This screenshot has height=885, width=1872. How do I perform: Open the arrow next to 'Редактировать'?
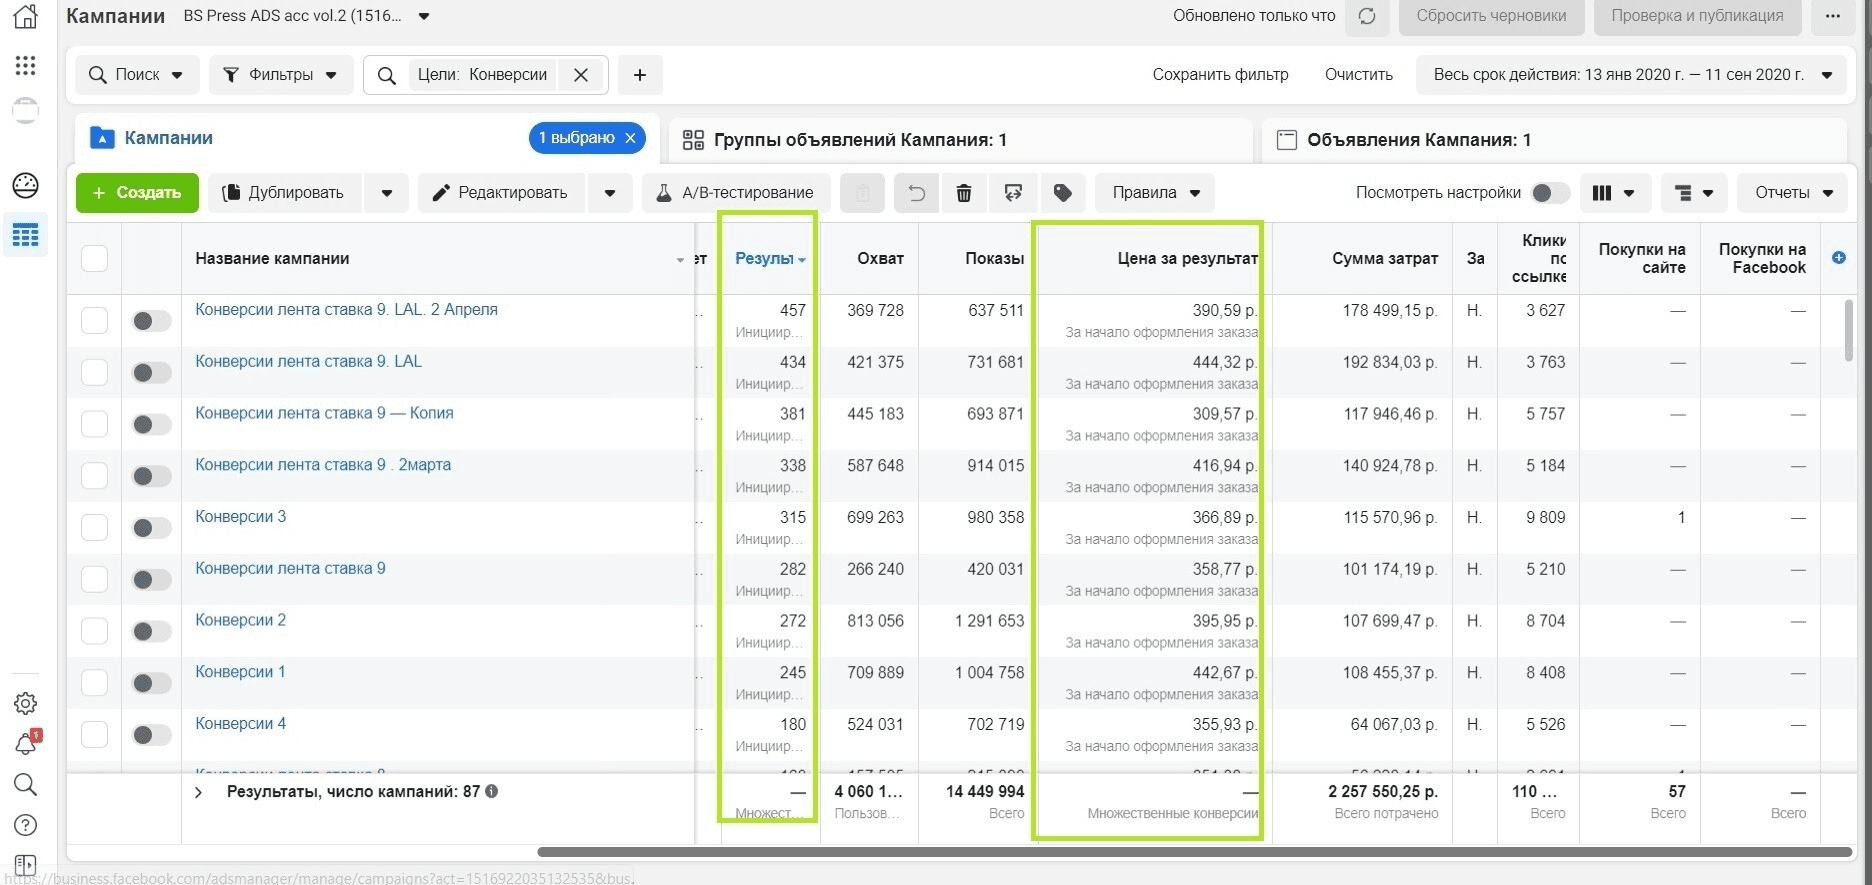(610, 193)
